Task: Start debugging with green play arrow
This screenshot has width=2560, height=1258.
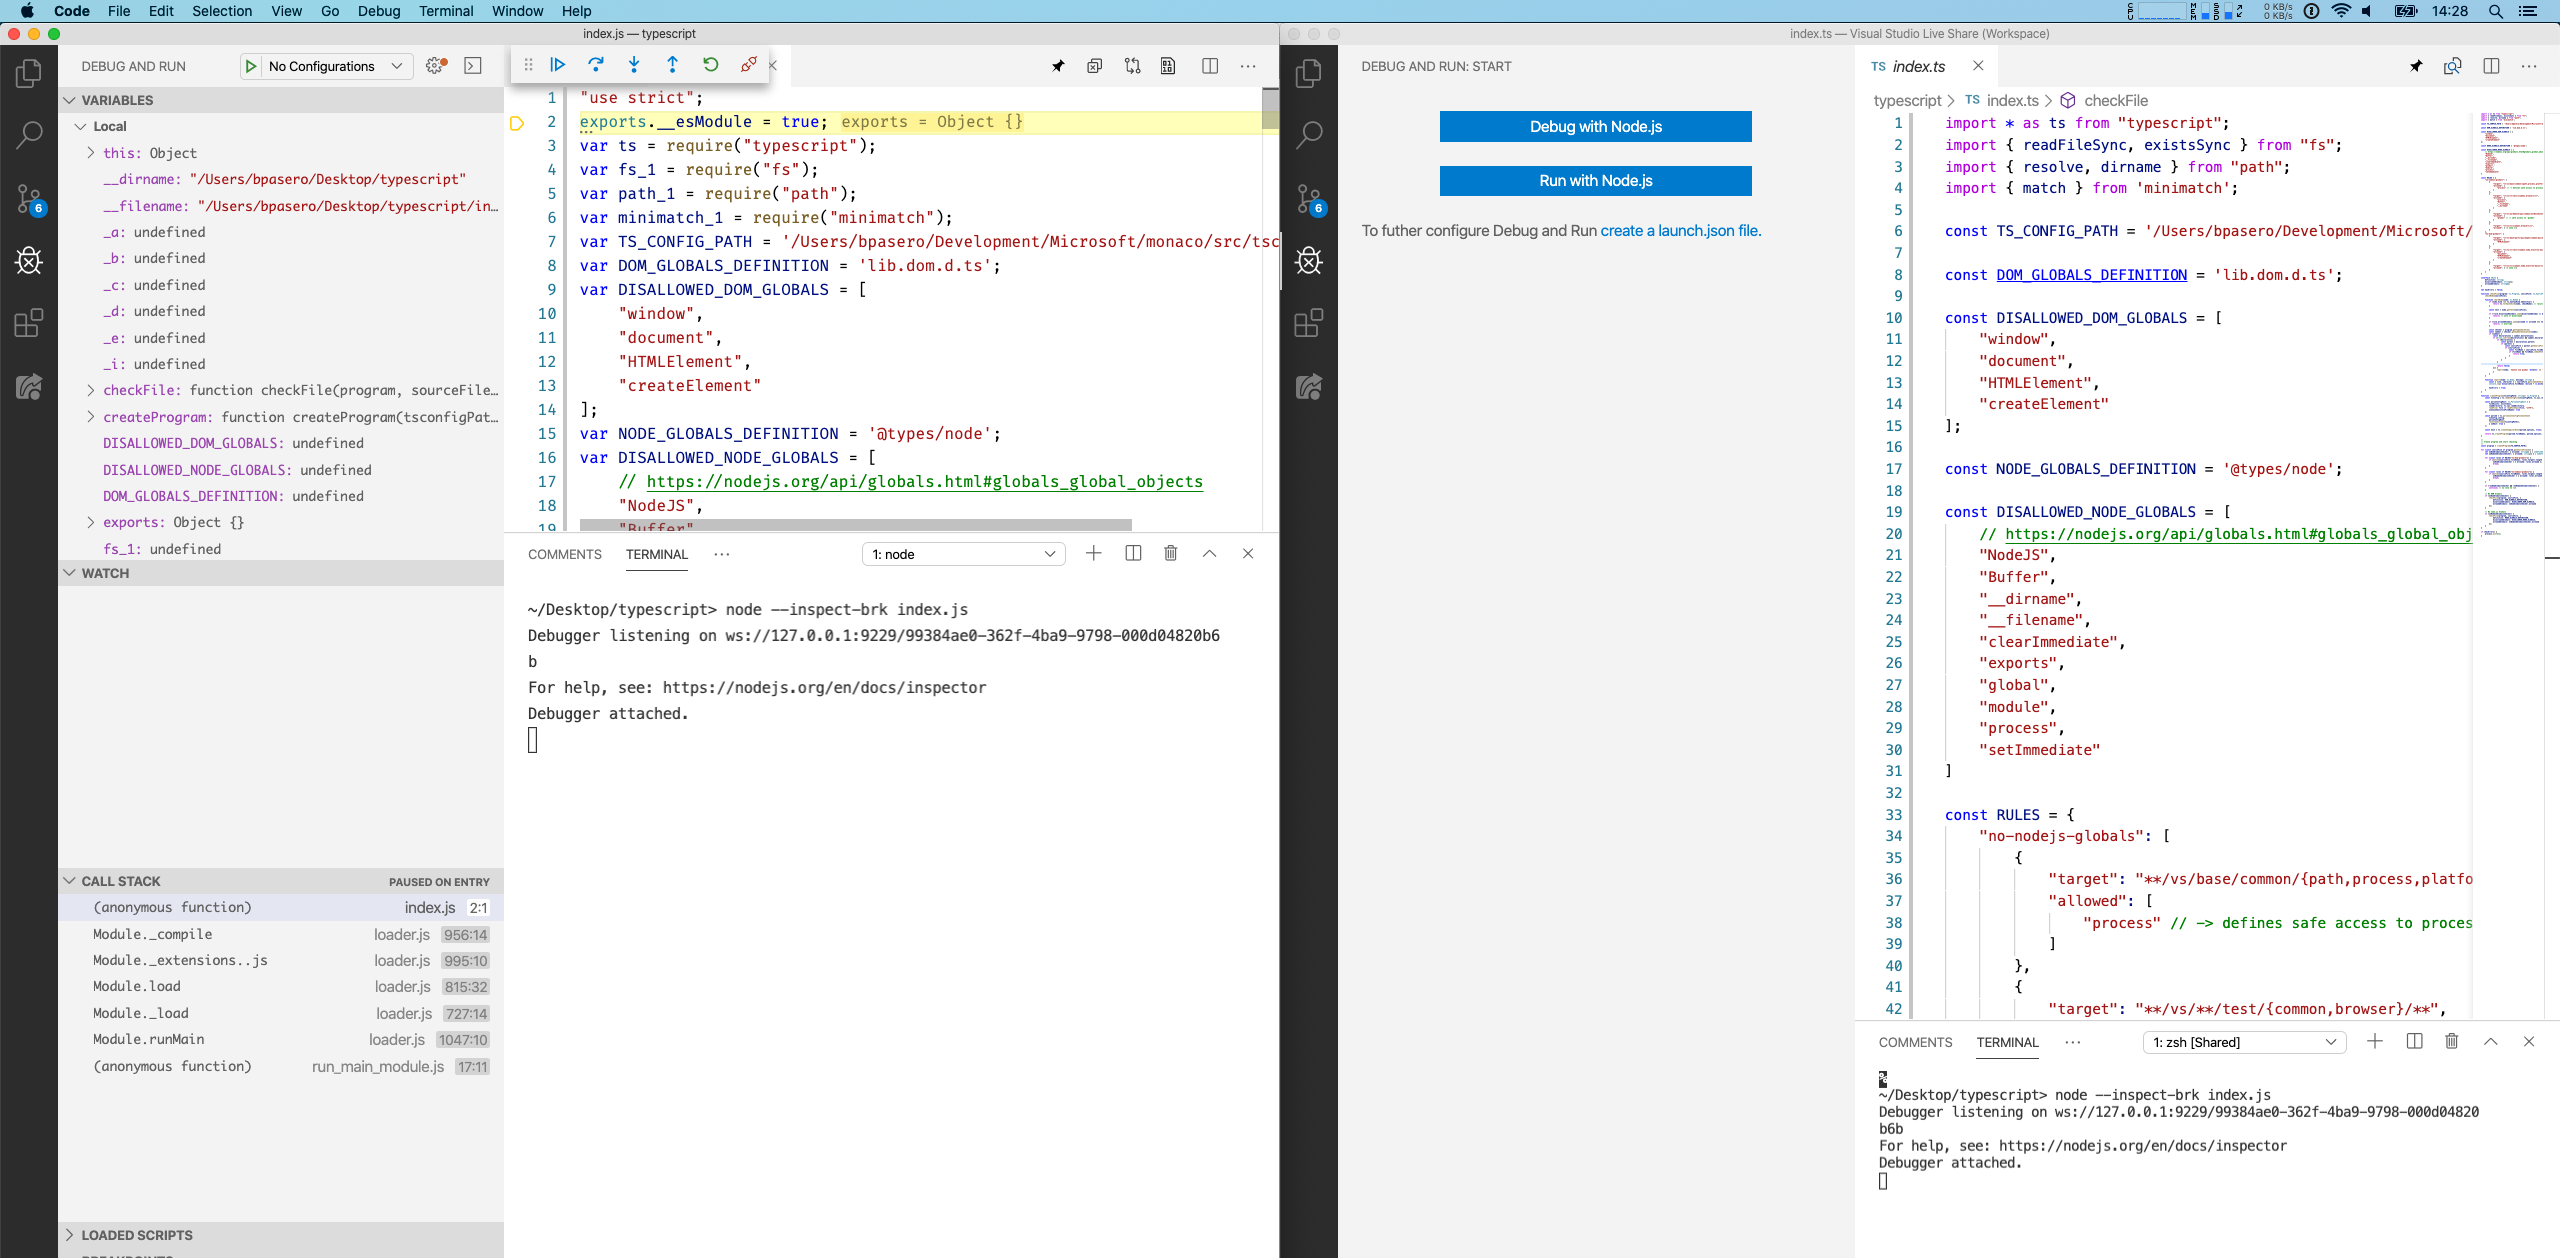Action: (251, 66)
